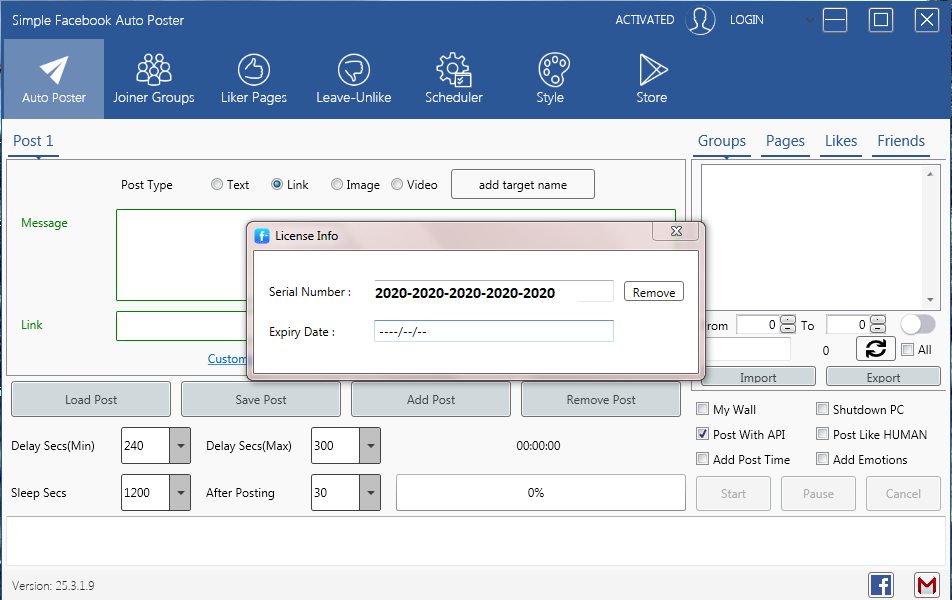This screenshot has height=600, width=952.
Task: Expand the Delay Secs(Max) dropdown
Action: coord(370,446)
